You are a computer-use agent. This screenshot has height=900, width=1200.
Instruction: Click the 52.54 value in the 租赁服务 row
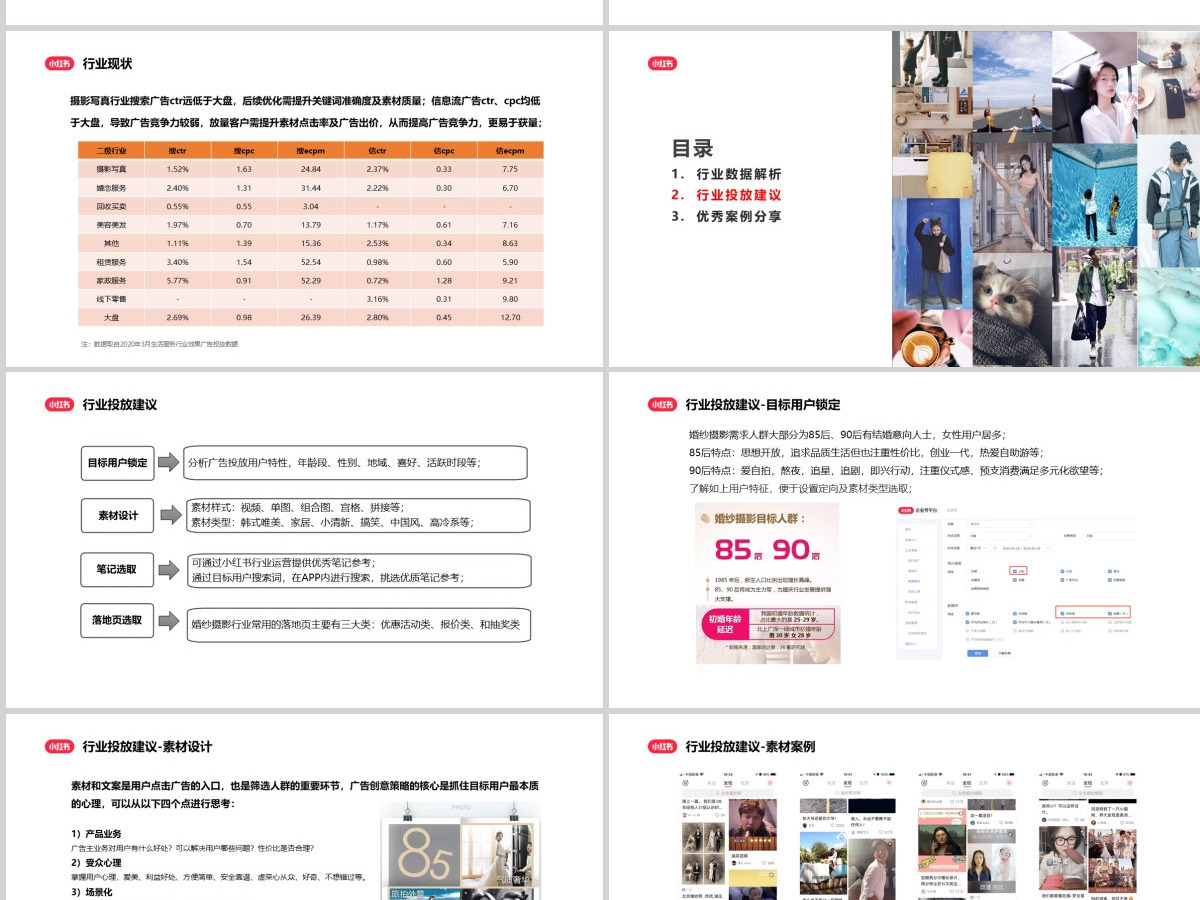point(311,262)
